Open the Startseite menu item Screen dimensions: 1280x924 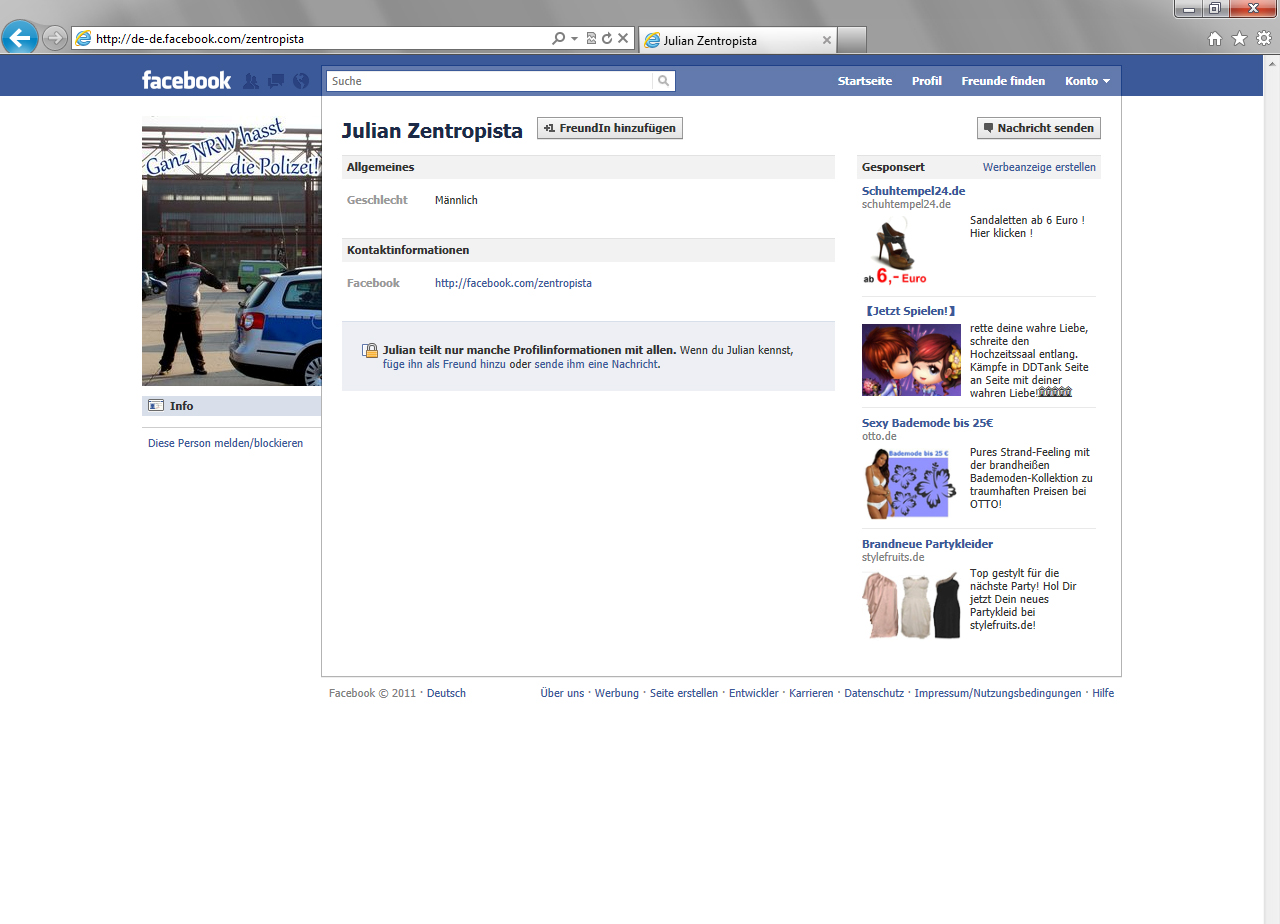click(864, 81)
